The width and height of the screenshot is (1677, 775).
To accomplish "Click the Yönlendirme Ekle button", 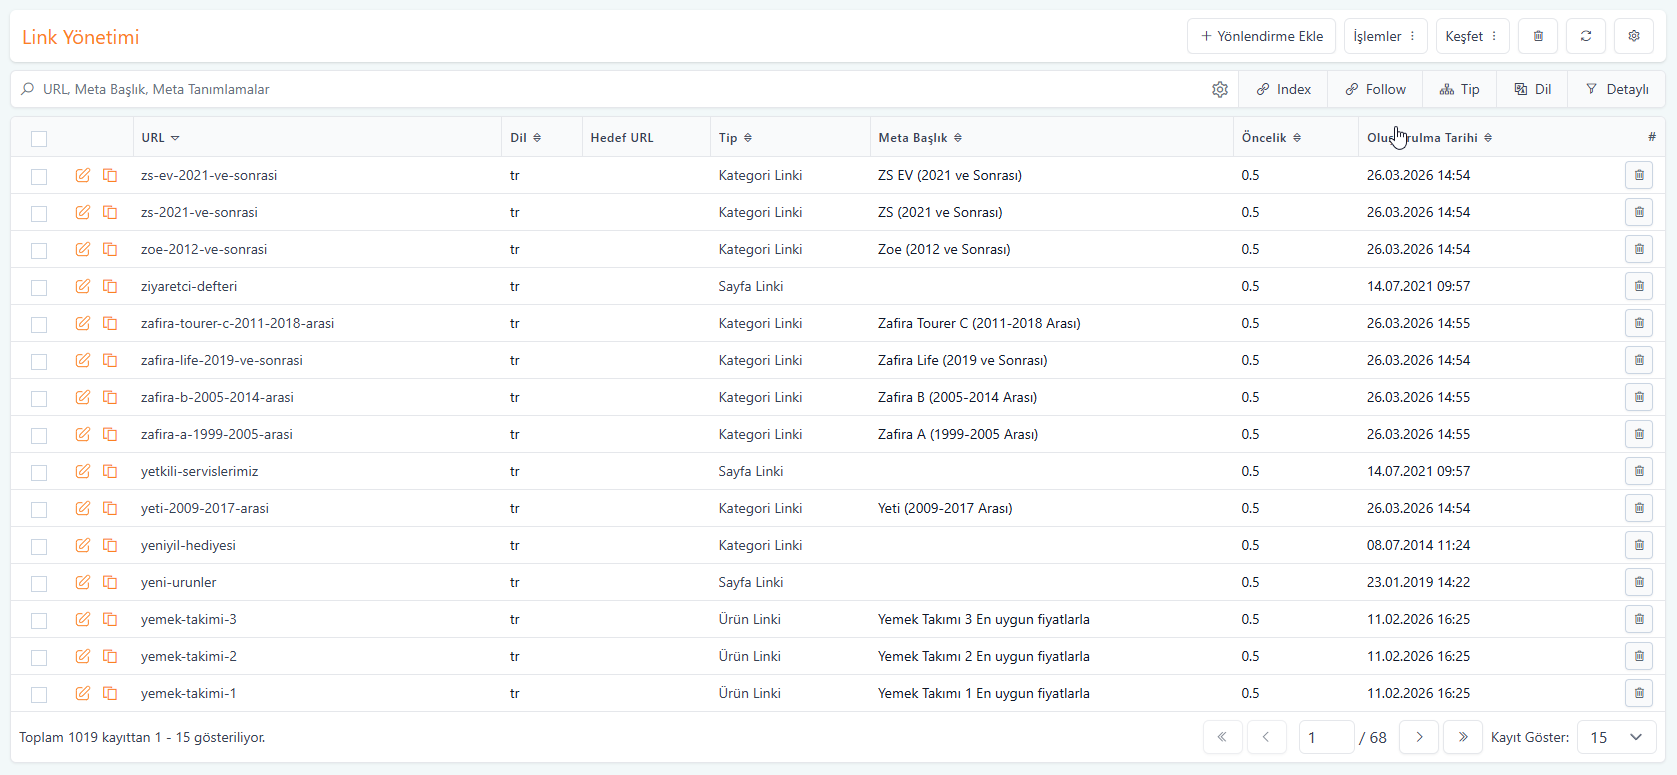I will click(1261, 36).
